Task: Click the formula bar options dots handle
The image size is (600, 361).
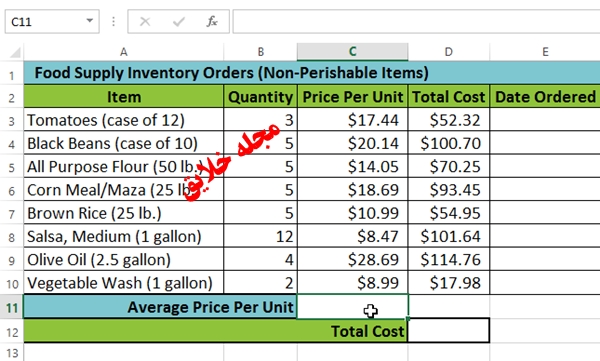Action: point(113,21)
